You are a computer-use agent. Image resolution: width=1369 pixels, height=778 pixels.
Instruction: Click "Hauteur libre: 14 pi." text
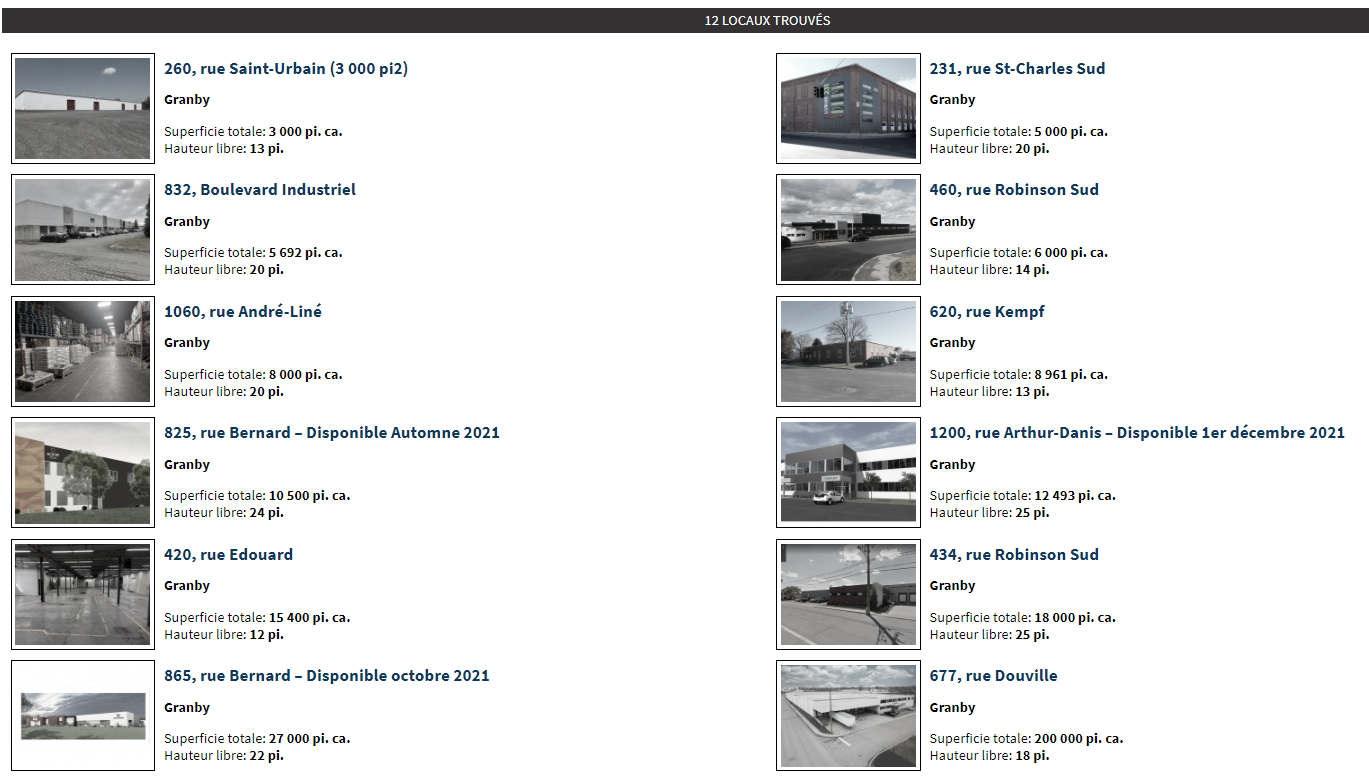click(989, 270)
